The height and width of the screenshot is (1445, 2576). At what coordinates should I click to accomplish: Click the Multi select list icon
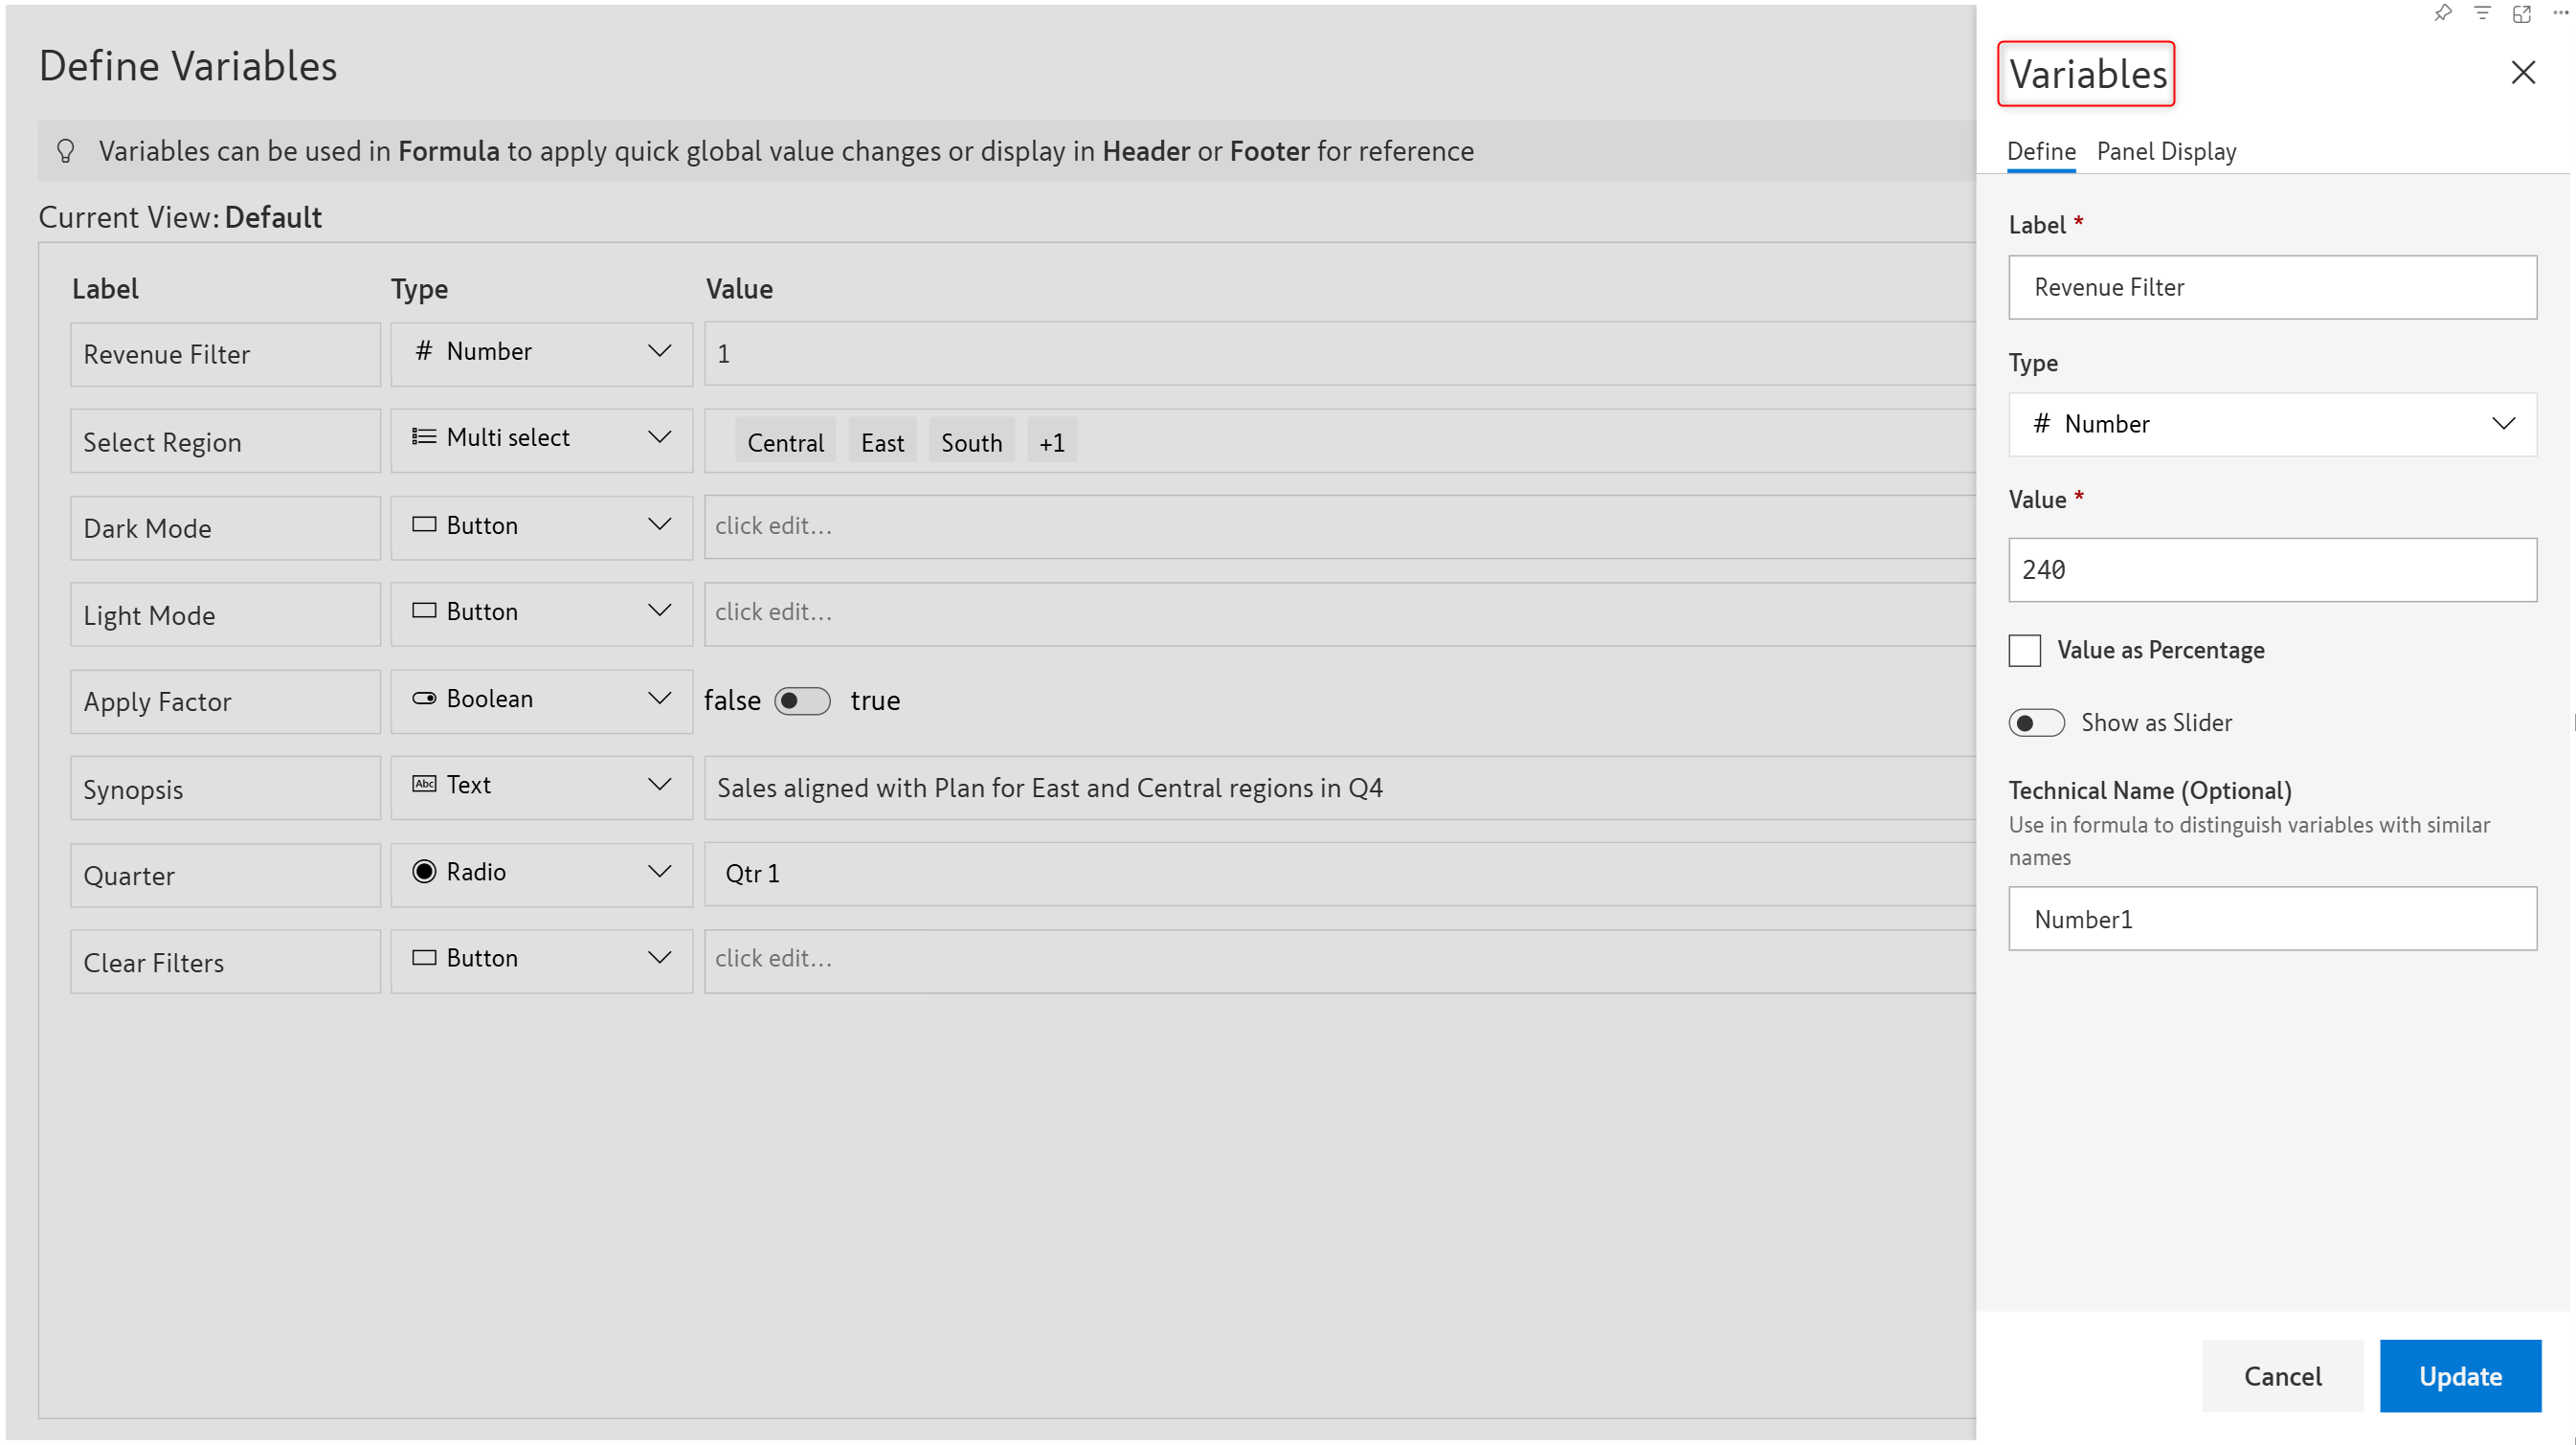424,437
